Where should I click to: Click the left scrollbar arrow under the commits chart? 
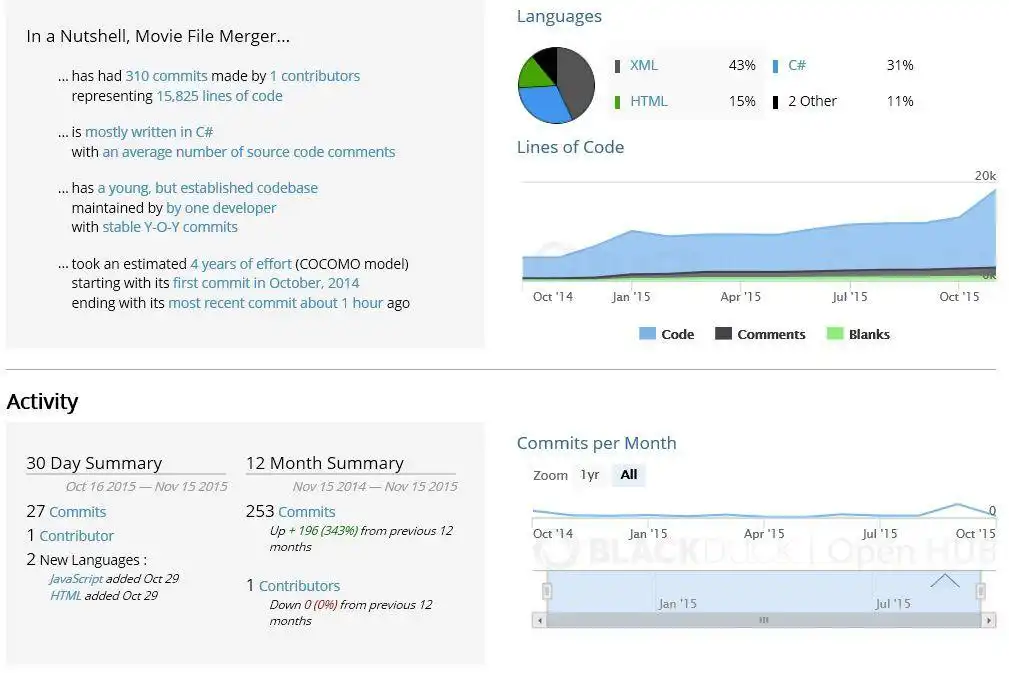540,620
